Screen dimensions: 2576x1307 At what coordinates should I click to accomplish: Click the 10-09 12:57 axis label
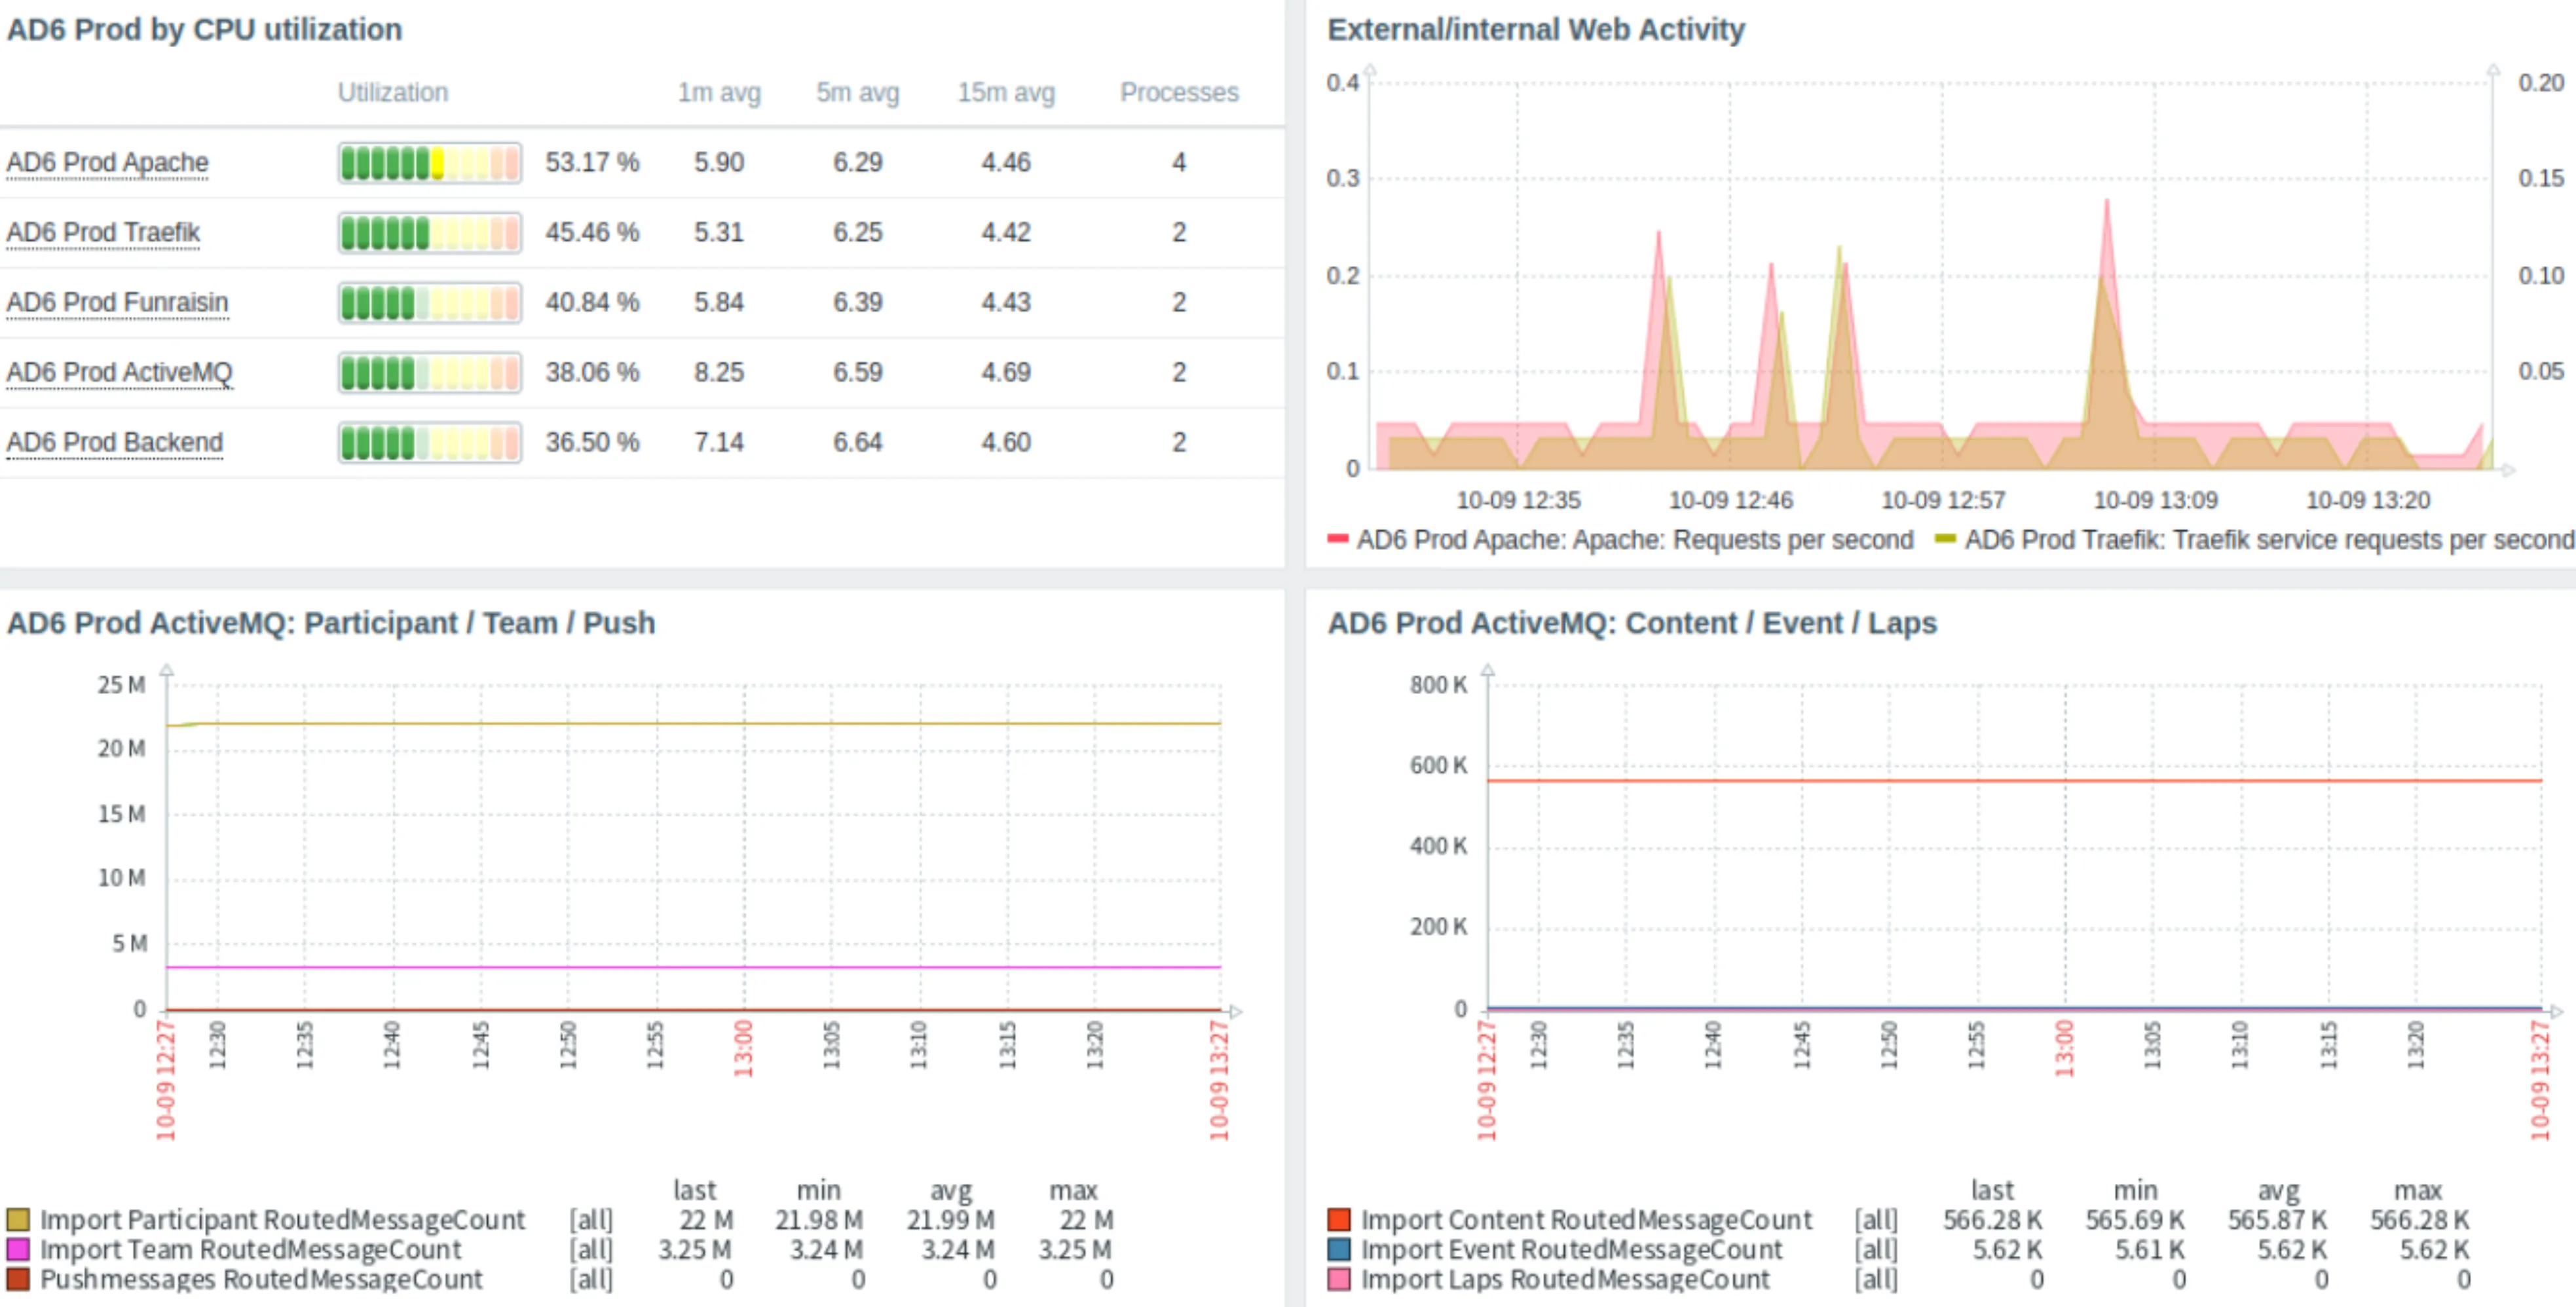pos(1943,500)
